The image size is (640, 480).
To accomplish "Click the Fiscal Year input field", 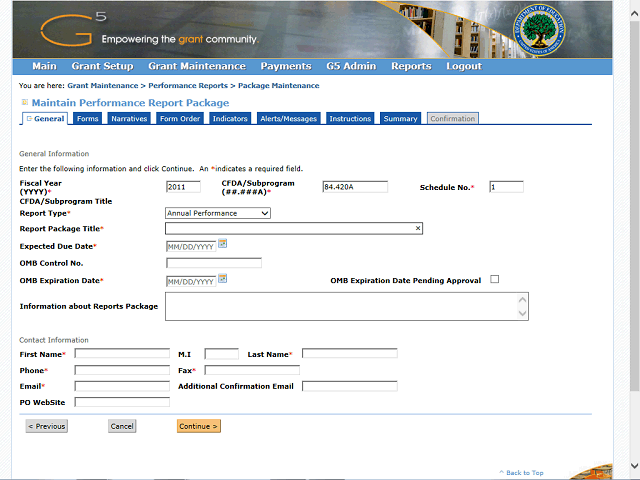I will 183,187.
